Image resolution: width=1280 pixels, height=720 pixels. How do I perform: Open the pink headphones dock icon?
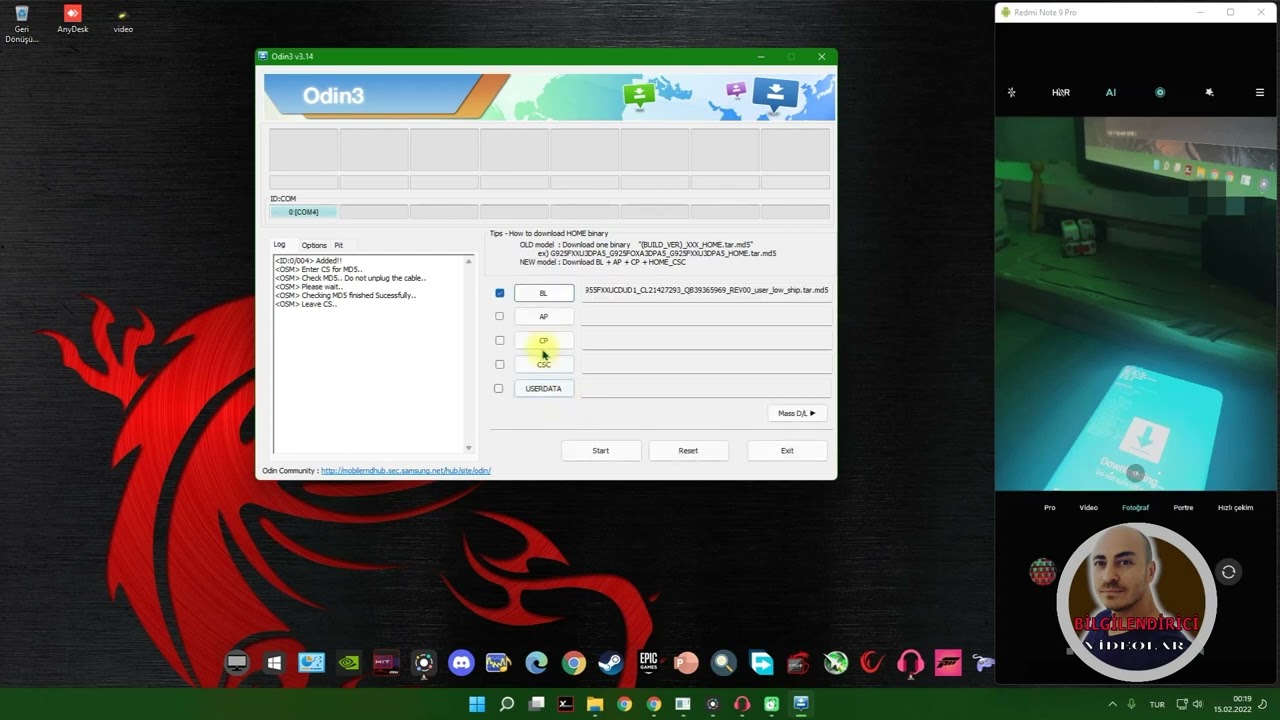click(x=910, y=662)
